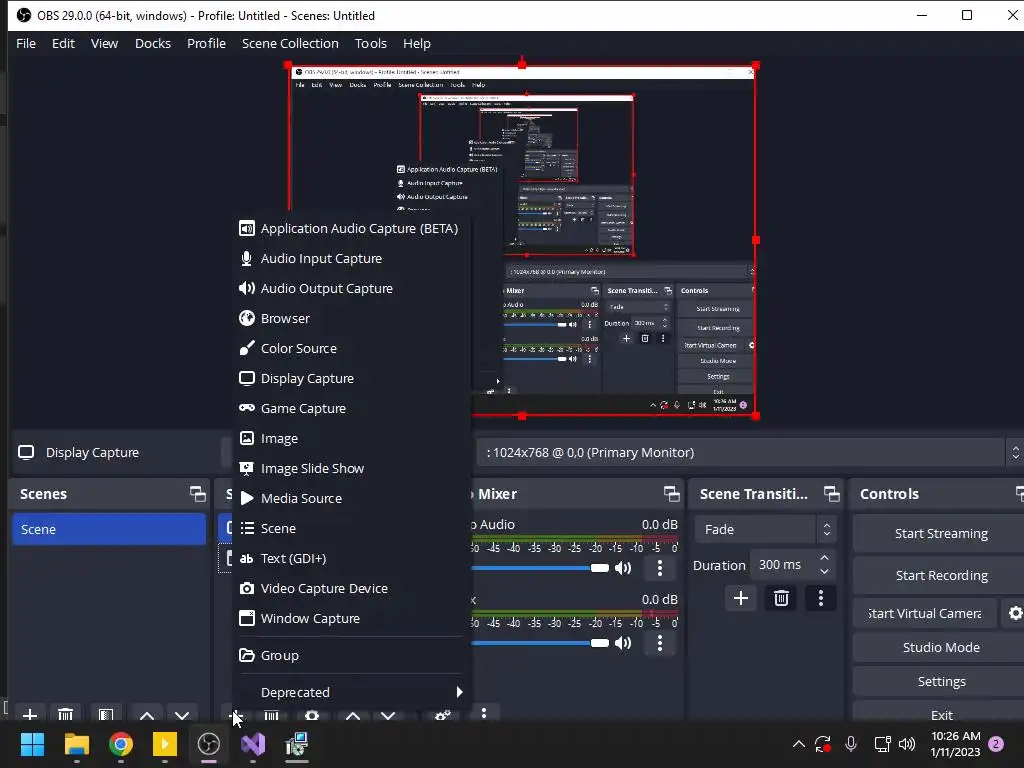The height and width of the screenshot is (768, 1024).
Task: Move scene down in Scenes list
Action: tap(182, 715)
